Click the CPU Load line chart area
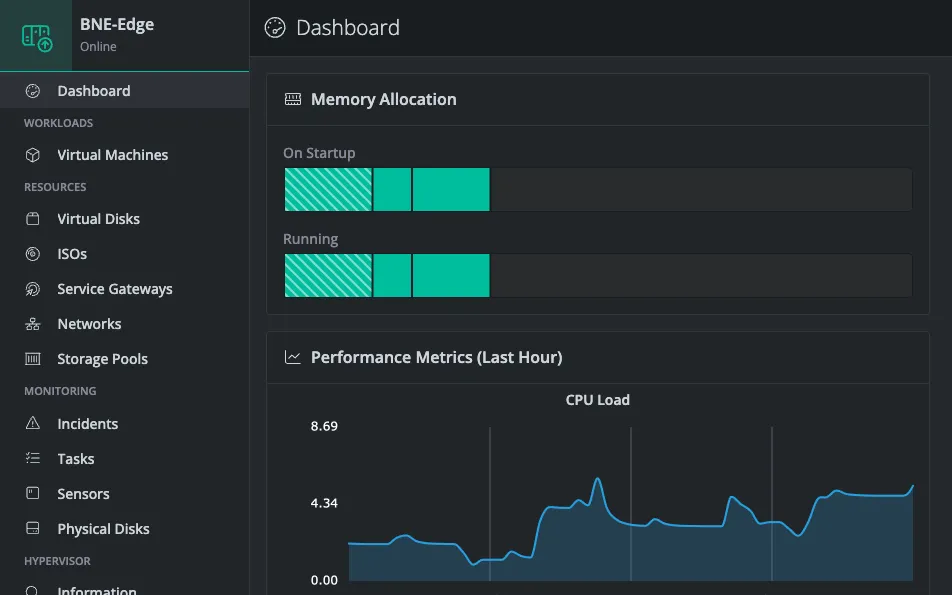Image resolution: width=952 pixels, height=595 pixels. click(x=630, y=504)
